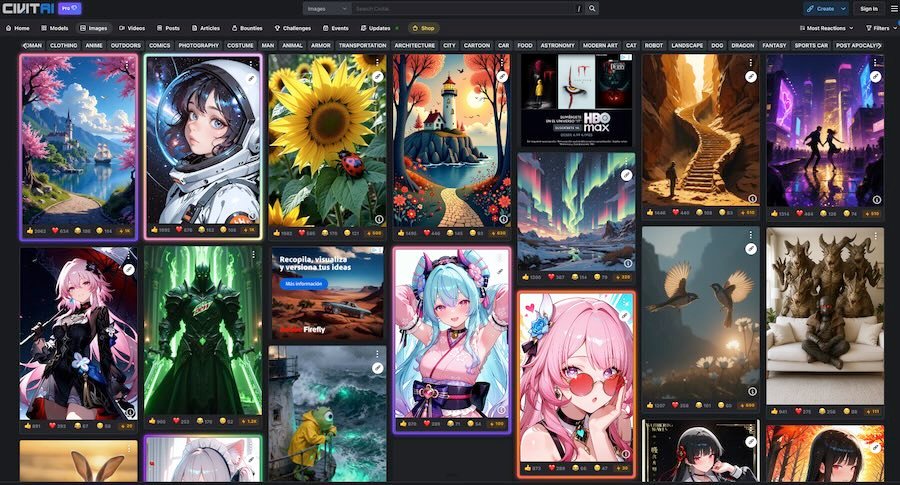The image size is (900, 485).
Task: Open the Articles tab
Action: (206, 28)
